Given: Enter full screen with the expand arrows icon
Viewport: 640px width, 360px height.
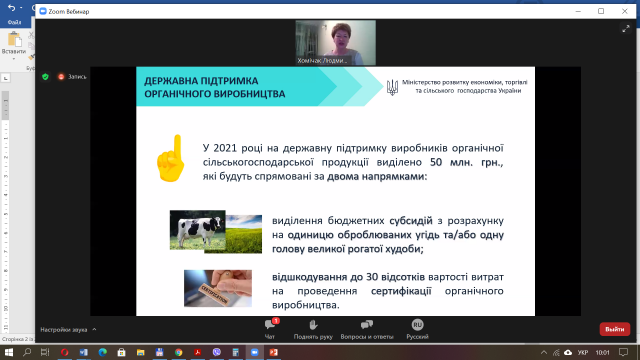Looking at the screenshot, I should [626, 29].
